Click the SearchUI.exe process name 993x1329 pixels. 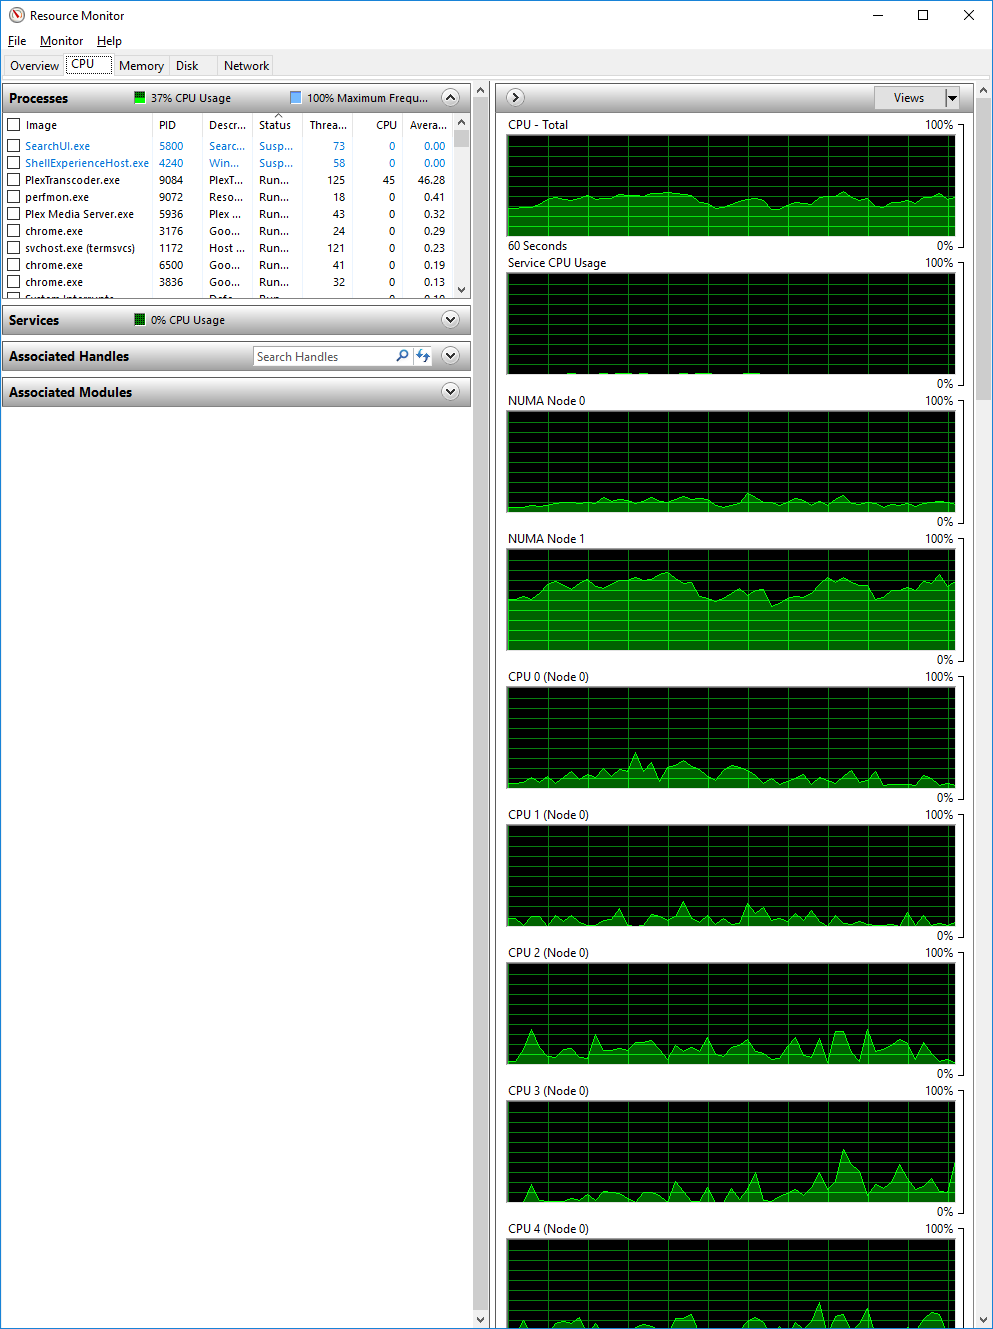pos(57,146)
